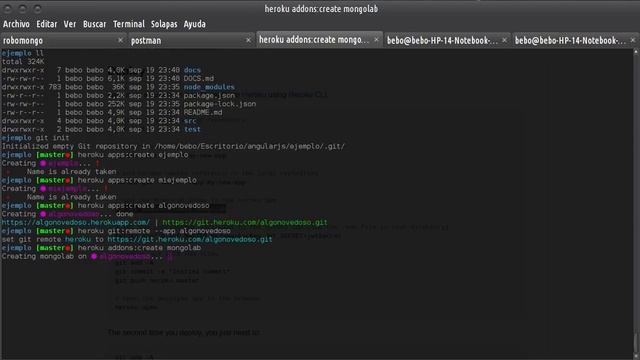Click the second window control button in title bar
The width and height of the screenshot is (640, 360).
(x=23, y=9)
